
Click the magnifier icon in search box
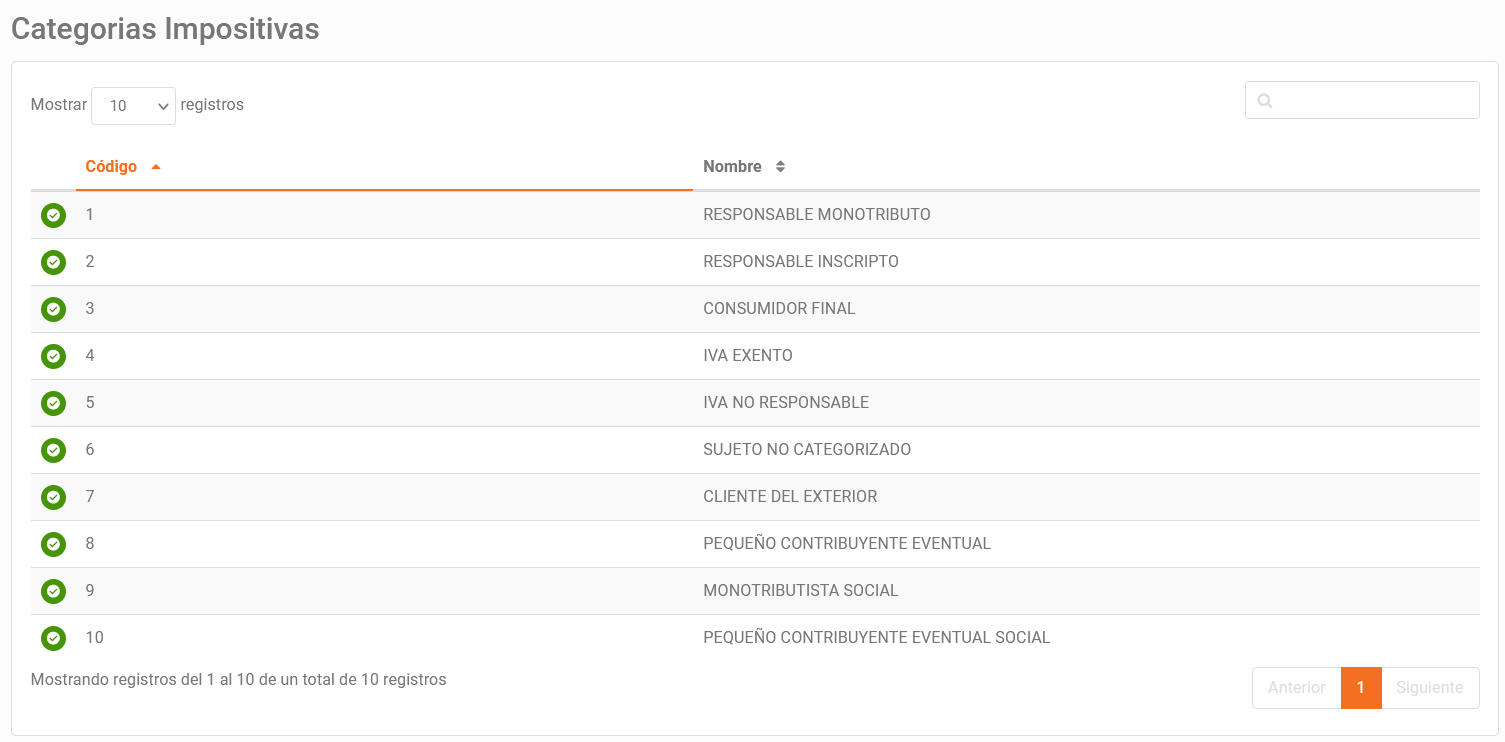[x=1265, y=101]
